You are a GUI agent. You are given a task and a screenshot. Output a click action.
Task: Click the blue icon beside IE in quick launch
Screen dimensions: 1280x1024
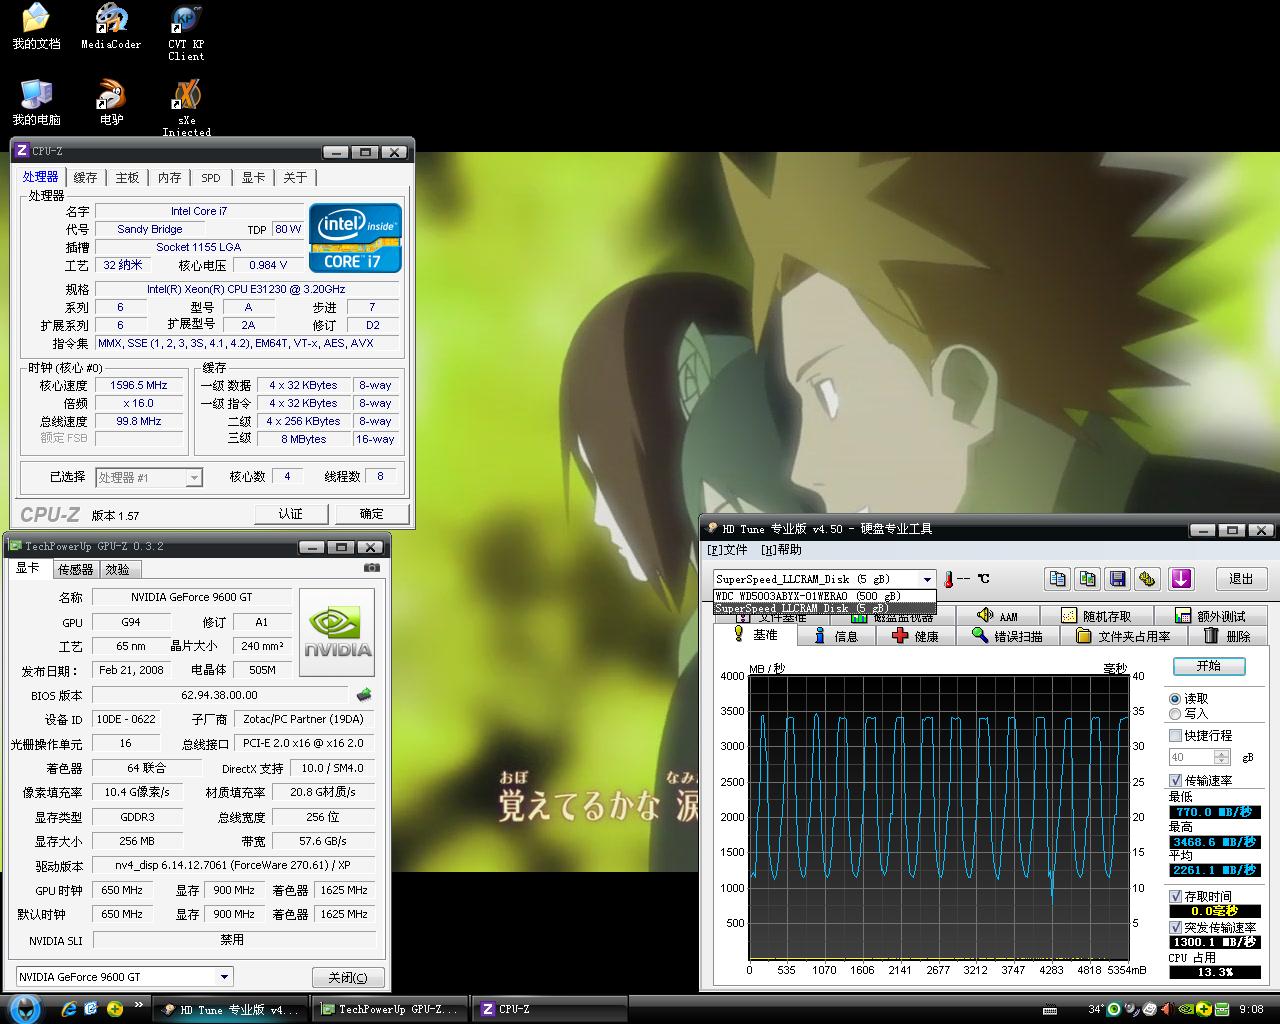(92, 1009)
